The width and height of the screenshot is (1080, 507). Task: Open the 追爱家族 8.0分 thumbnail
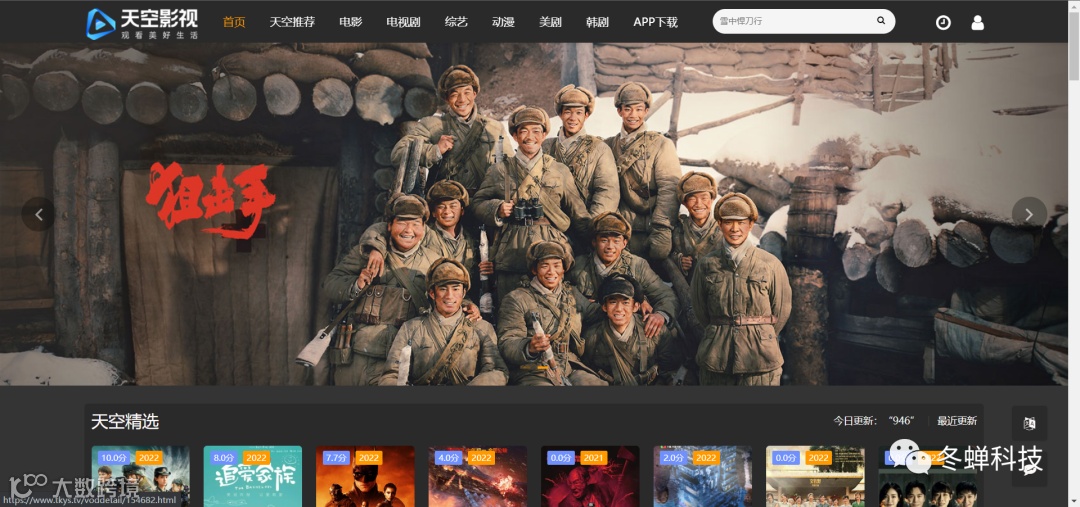point(253,477)
